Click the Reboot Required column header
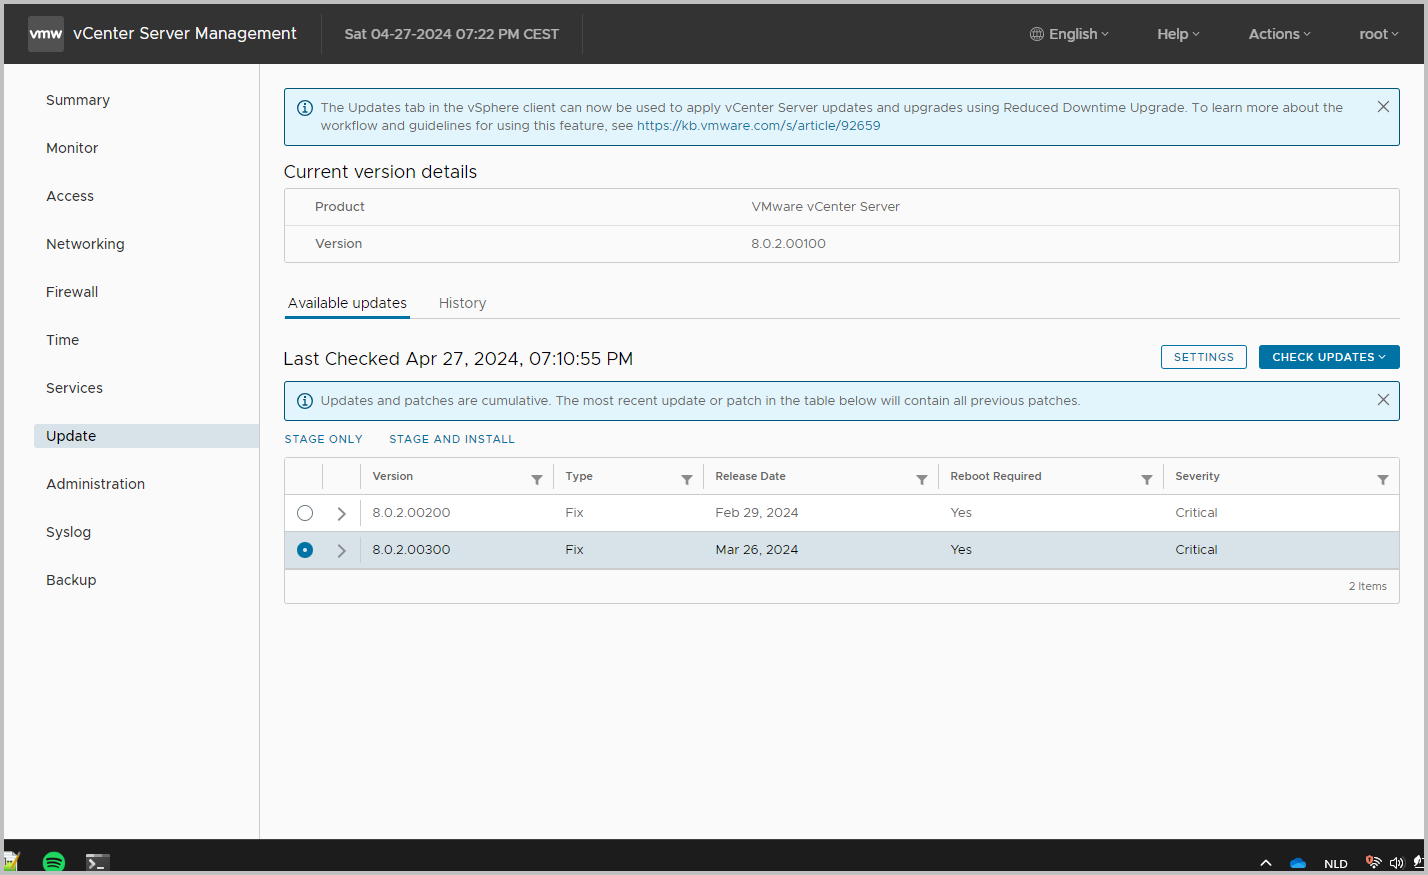The height and width of the screenshot is (875, 1428). tap(996, 476)
